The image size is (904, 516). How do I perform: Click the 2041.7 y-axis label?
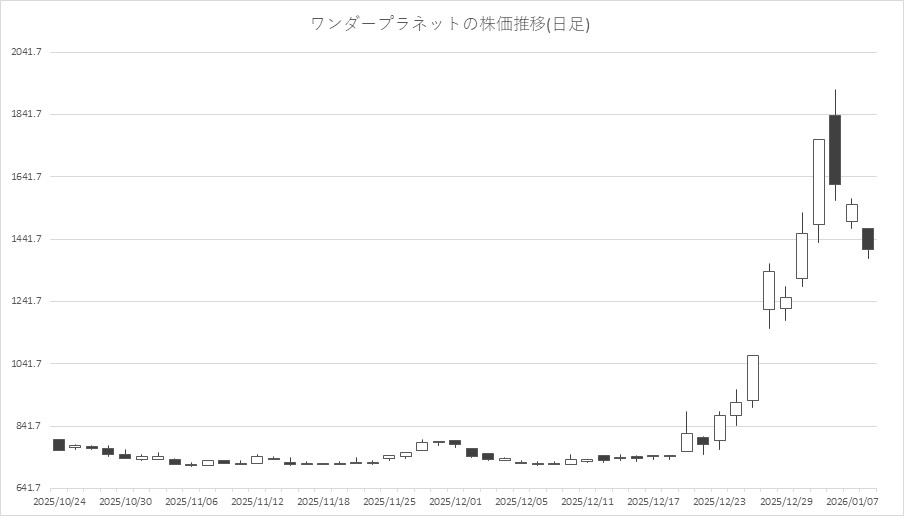26,52
